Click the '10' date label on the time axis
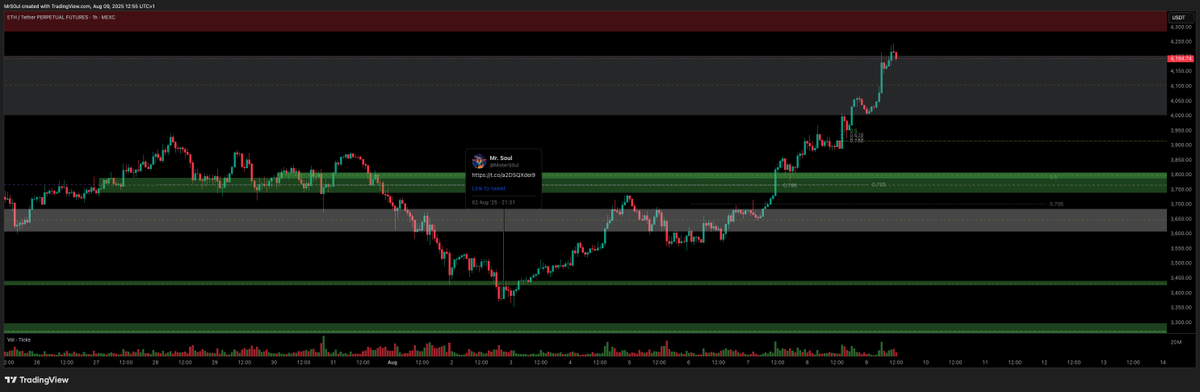The image size is (1200, 392). 925,362
